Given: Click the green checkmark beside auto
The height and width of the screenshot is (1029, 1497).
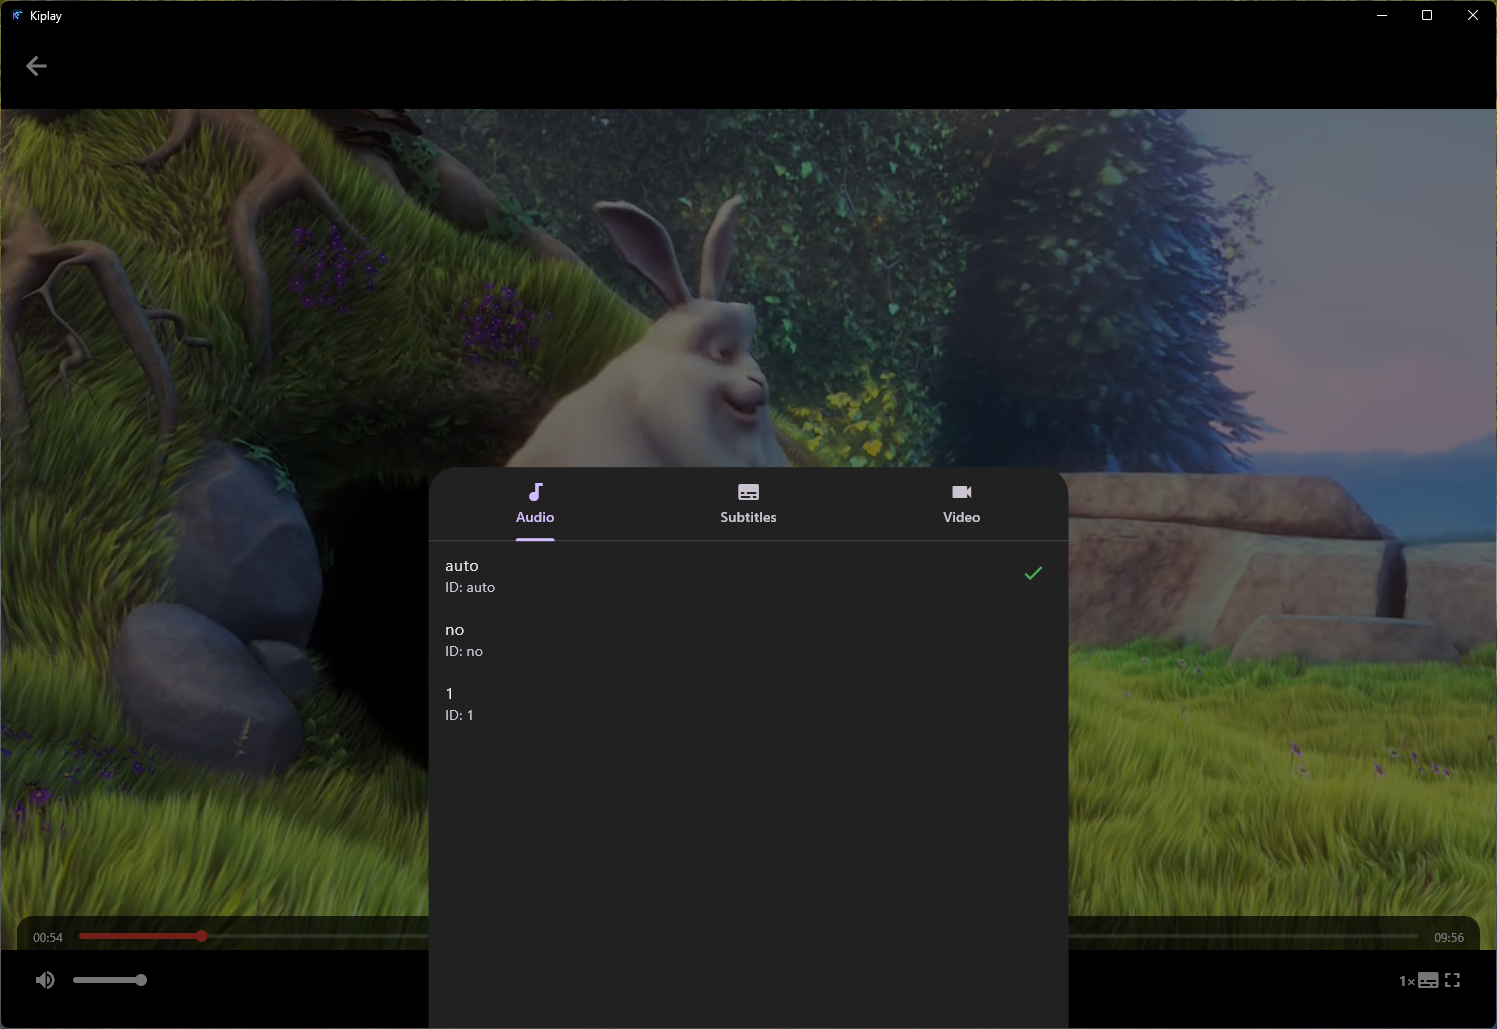Looking at the screenshot, I should coord(1033,573).
